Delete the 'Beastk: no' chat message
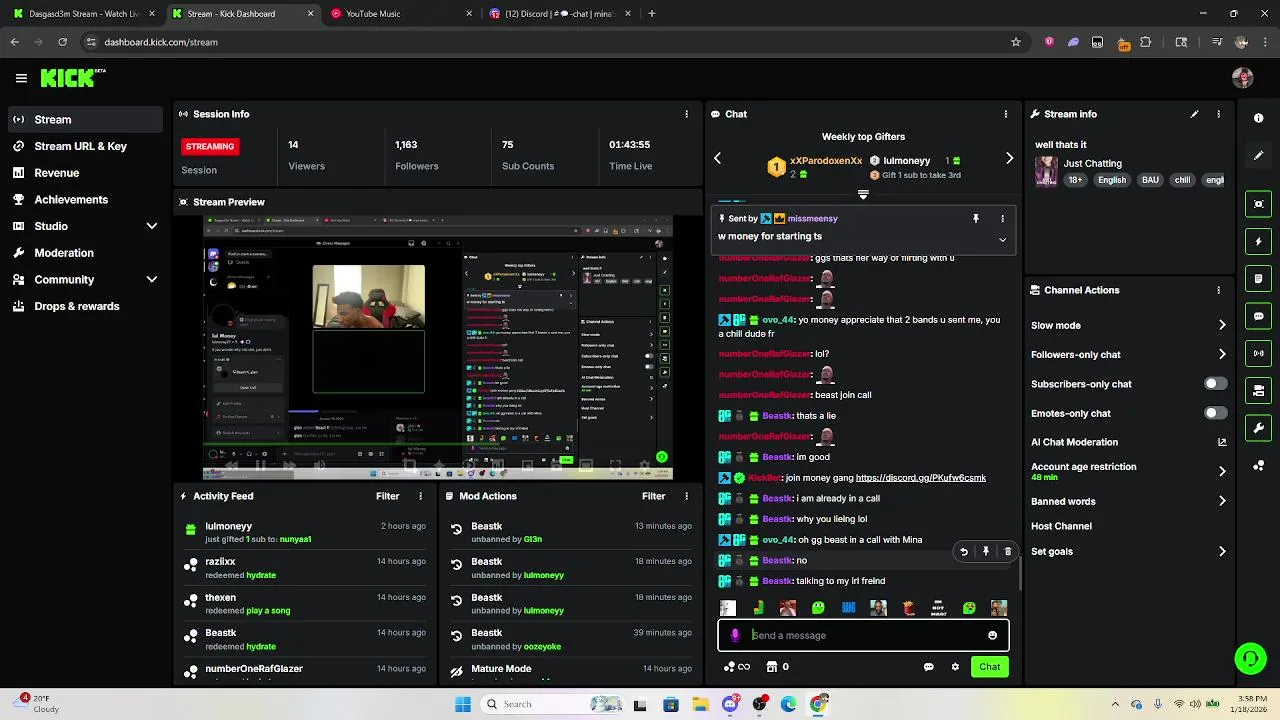 click(x=1007, y=551)
